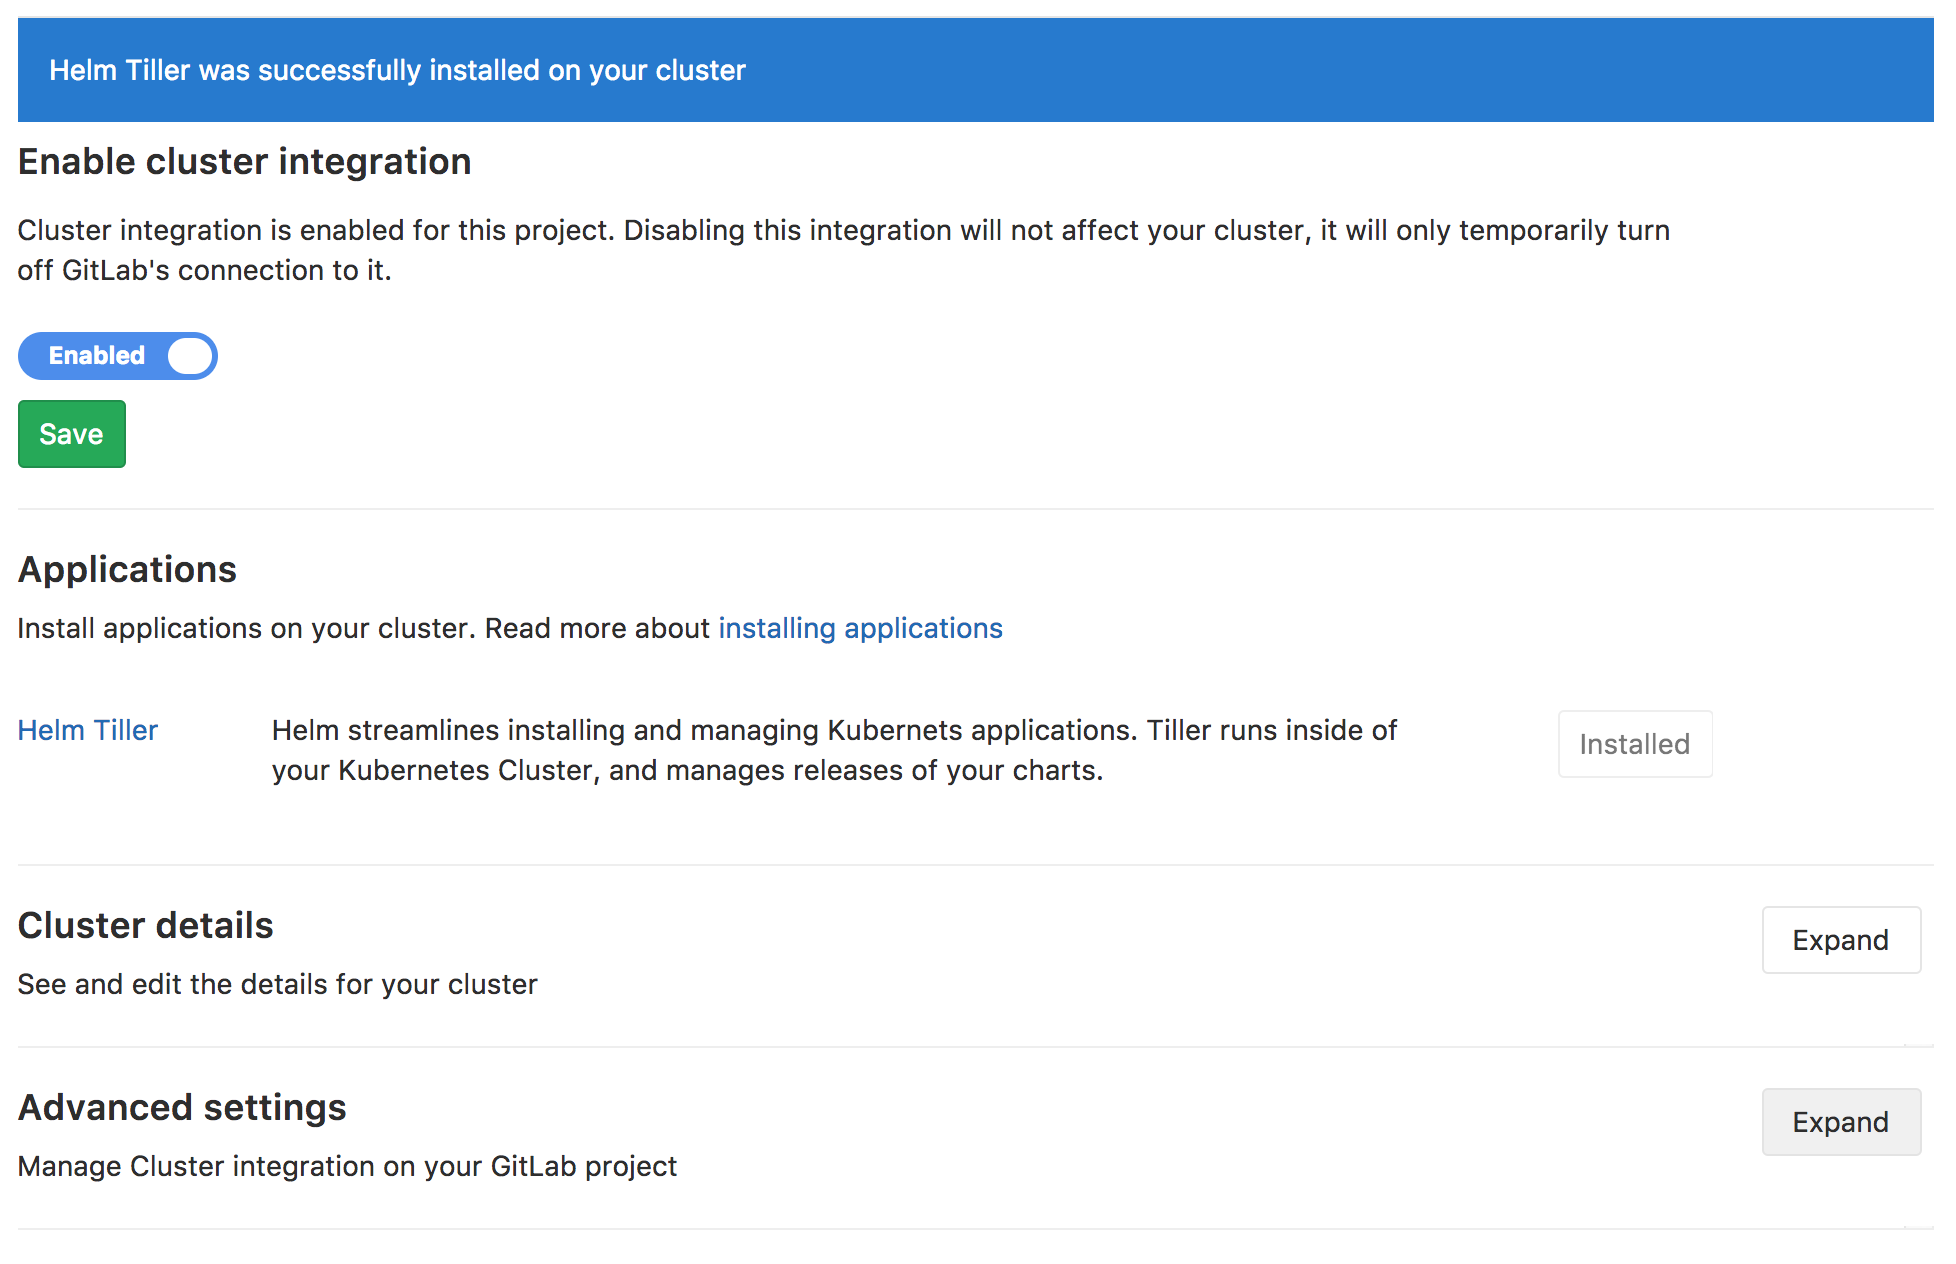
Task: Click the successfully installed message text
Action: point(397,70)
